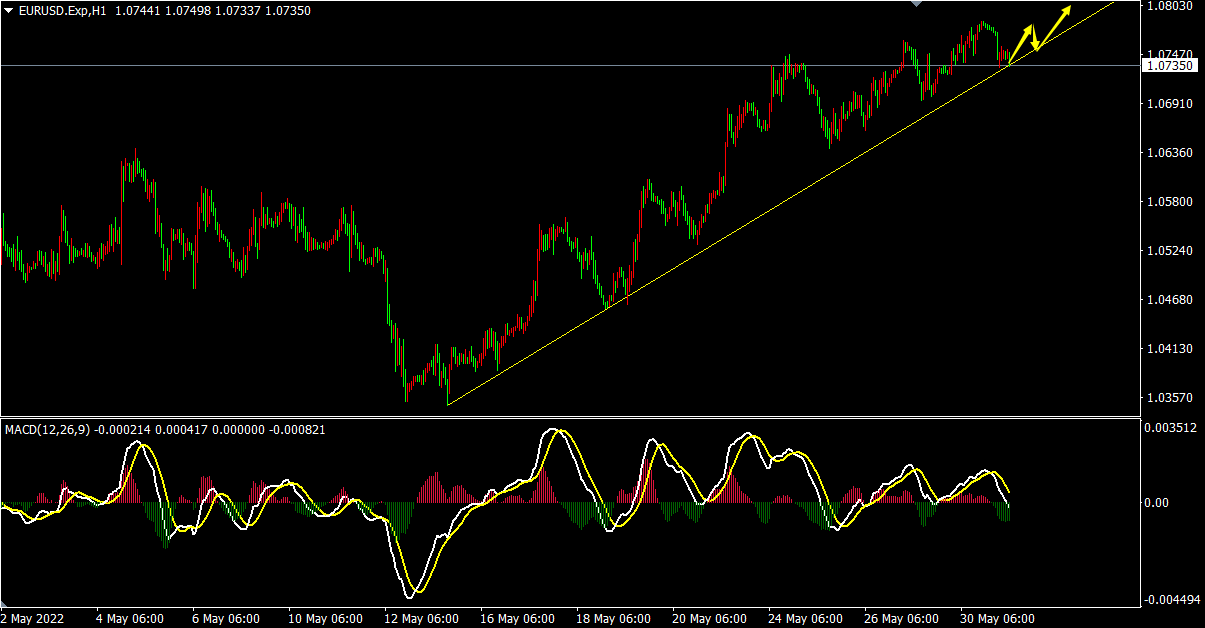Click the 0.003512 value on MACD scale
Viewport: 1205px width, 628px height.
point(1172,426)
